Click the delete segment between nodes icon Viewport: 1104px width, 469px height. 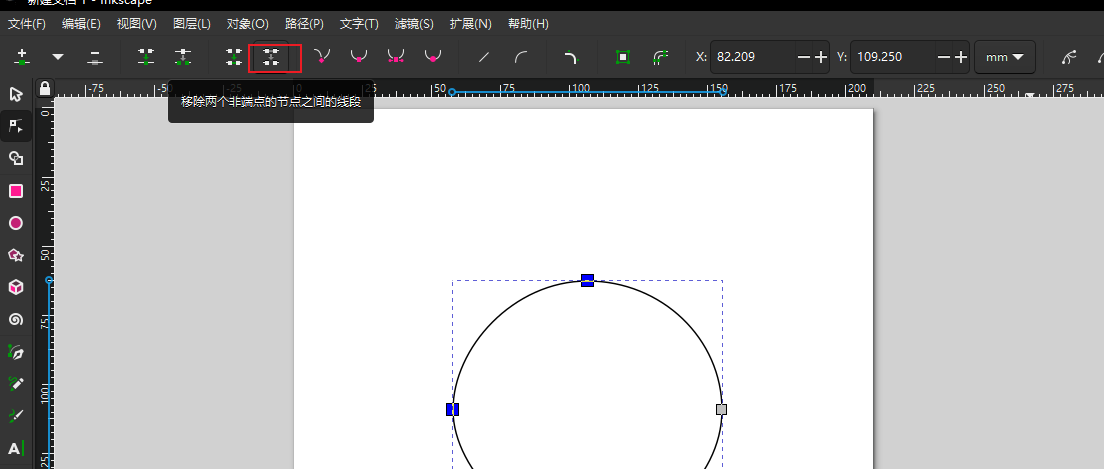click(270, 57)
